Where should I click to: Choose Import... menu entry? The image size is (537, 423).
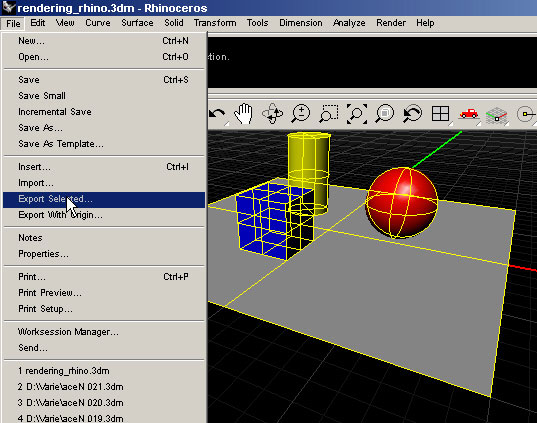pos(104,183)
